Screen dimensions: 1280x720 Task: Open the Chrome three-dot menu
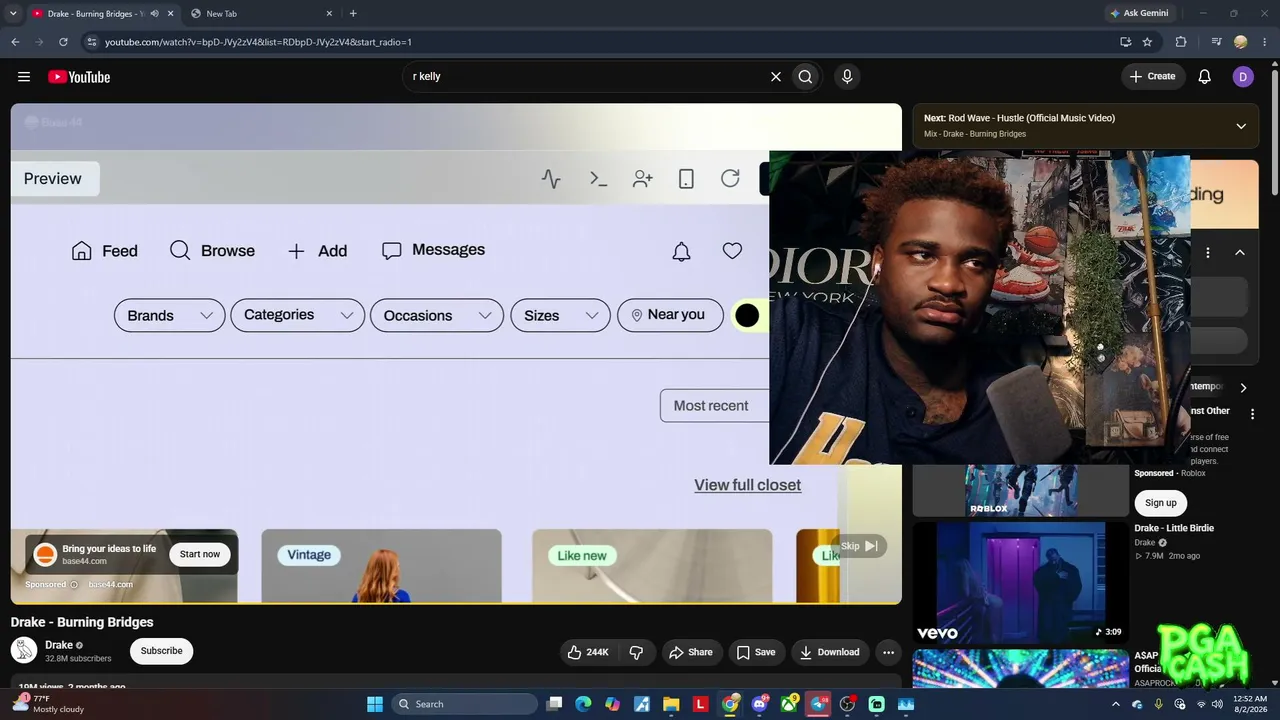(1264, 42)
